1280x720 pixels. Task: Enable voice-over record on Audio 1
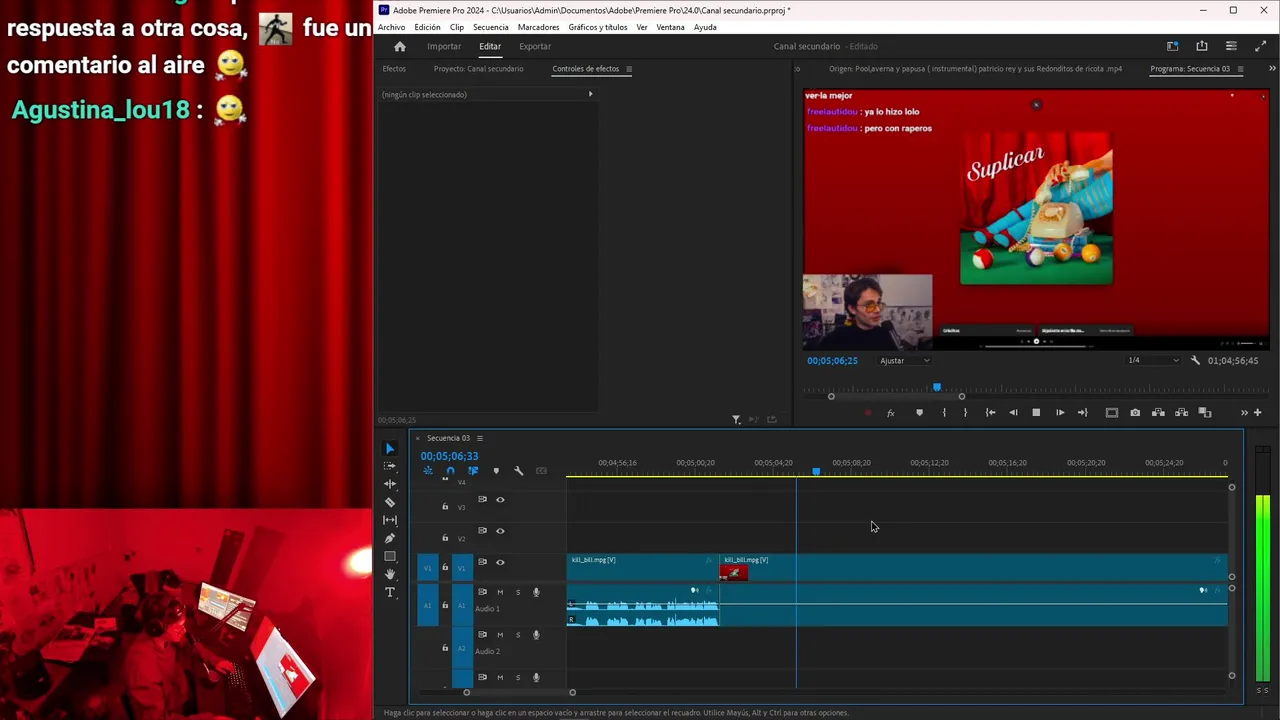536,592
